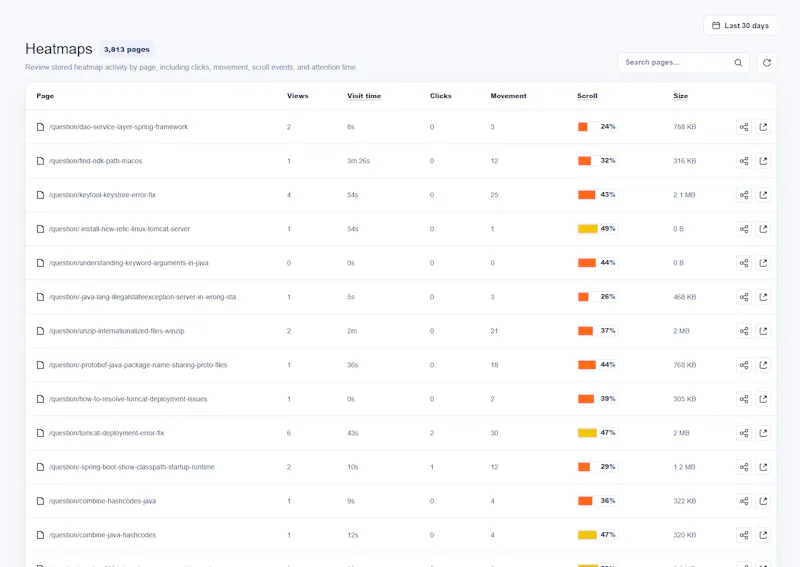
Task: Share the install-new-relic-linux-tomcat-server row
Action: pyautogui.click(x=744, y=229)
